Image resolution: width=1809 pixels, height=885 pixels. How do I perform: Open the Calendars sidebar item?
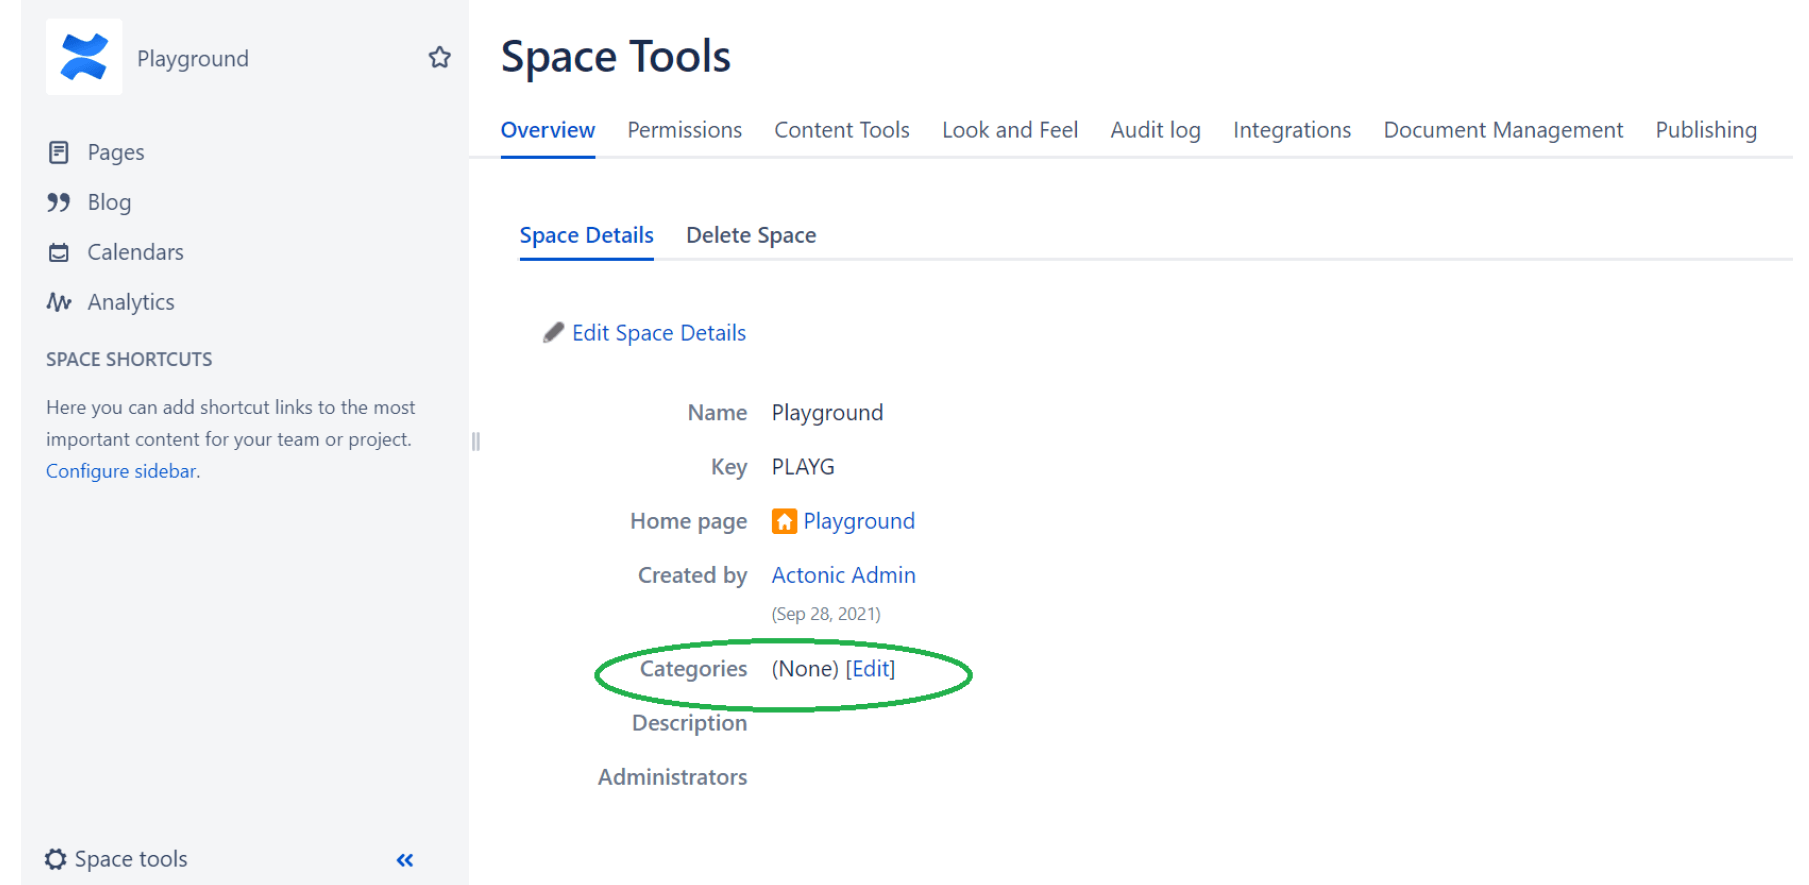pyautogui.click(x=116, y=252)
